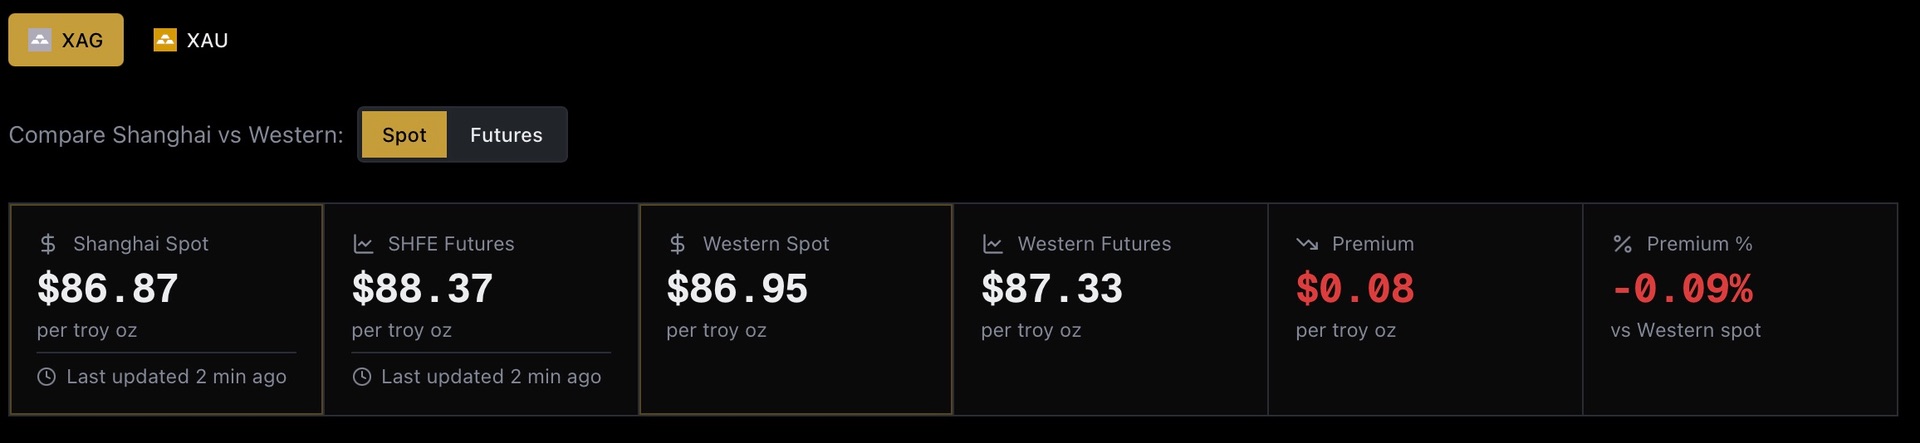1920x443 pixels.
Task: Click the red -0.09% premium value
Action: 1682,289
